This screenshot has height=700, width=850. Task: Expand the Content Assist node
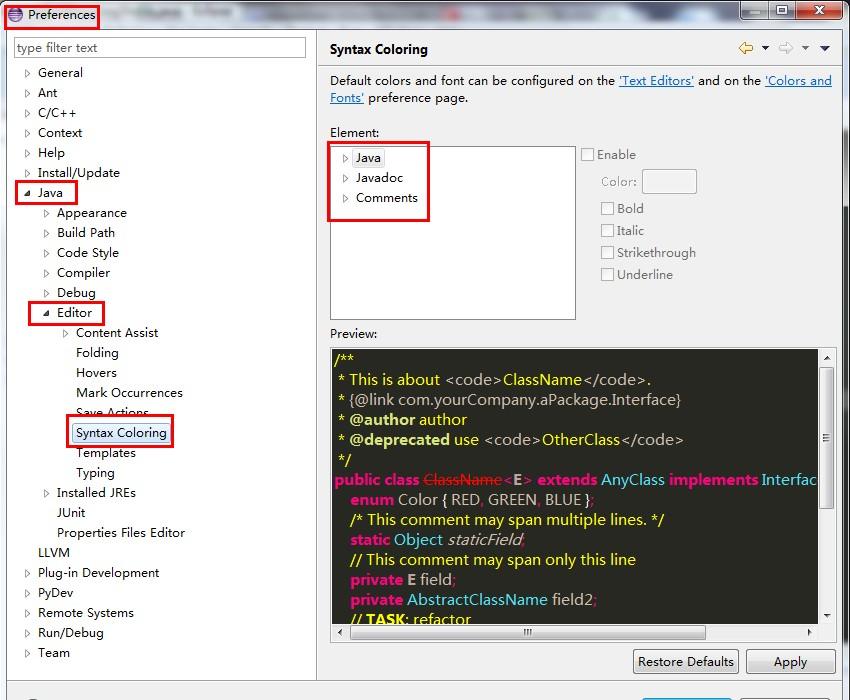(65, 333)
